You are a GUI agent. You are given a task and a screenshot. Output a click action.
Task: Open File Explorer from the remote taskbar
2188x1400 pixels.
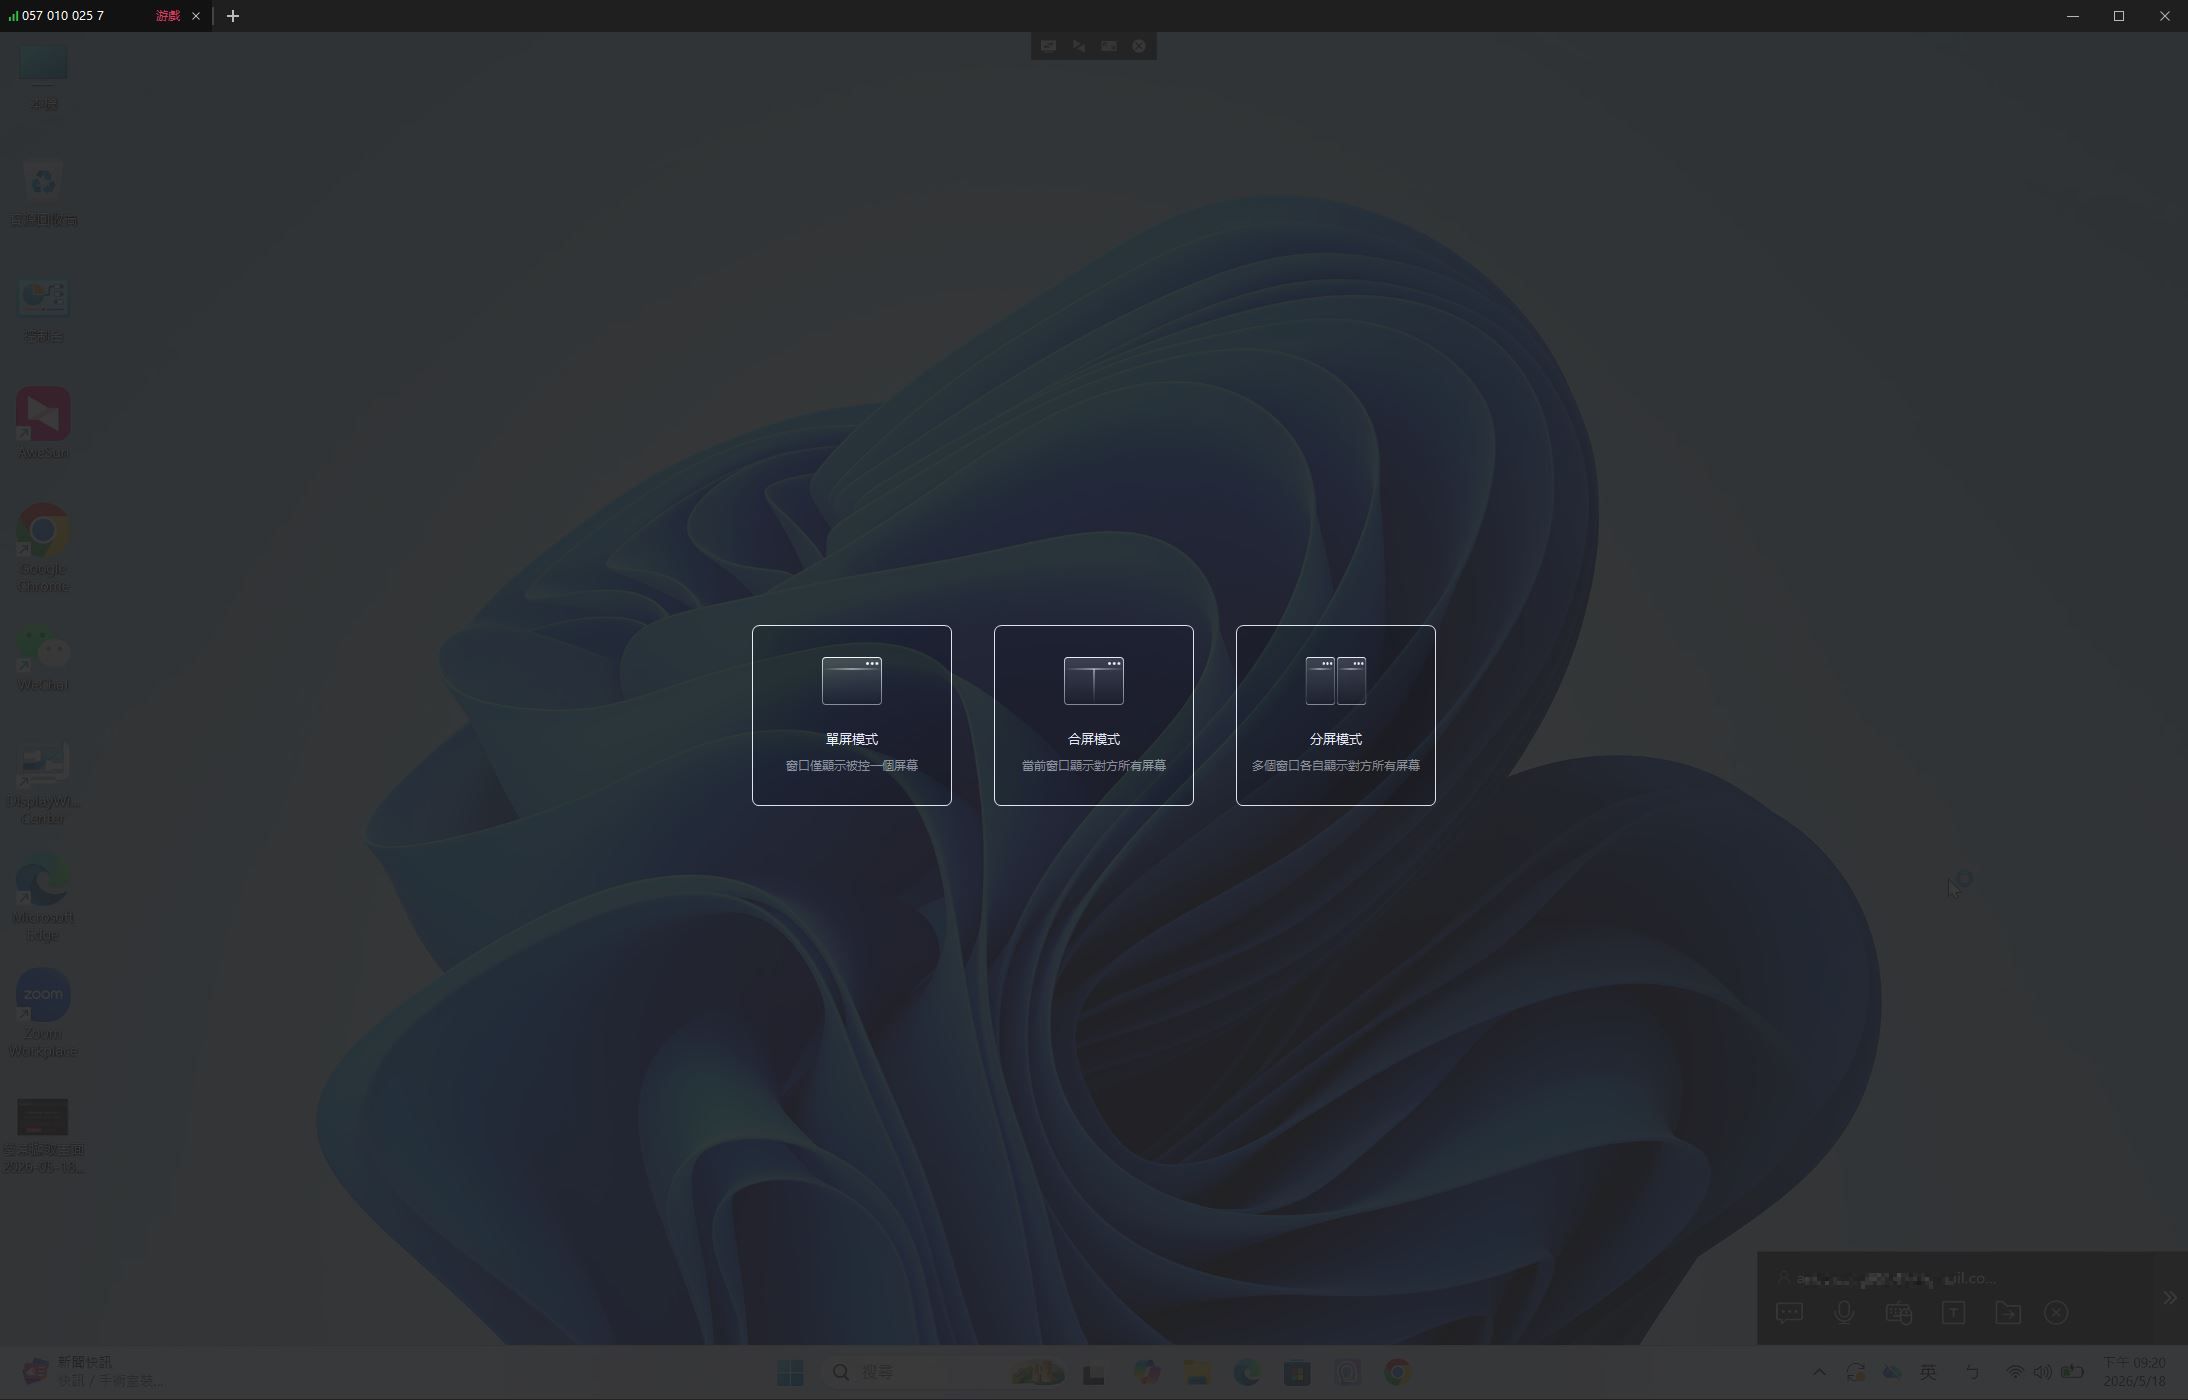1197,1373
